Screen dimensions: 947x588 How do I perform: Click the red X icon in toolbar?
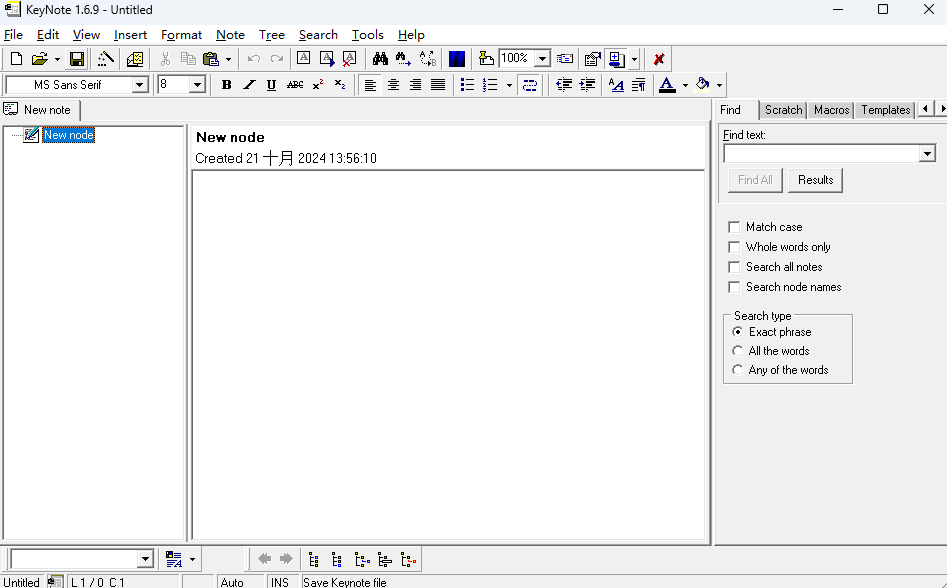(659, 59)
